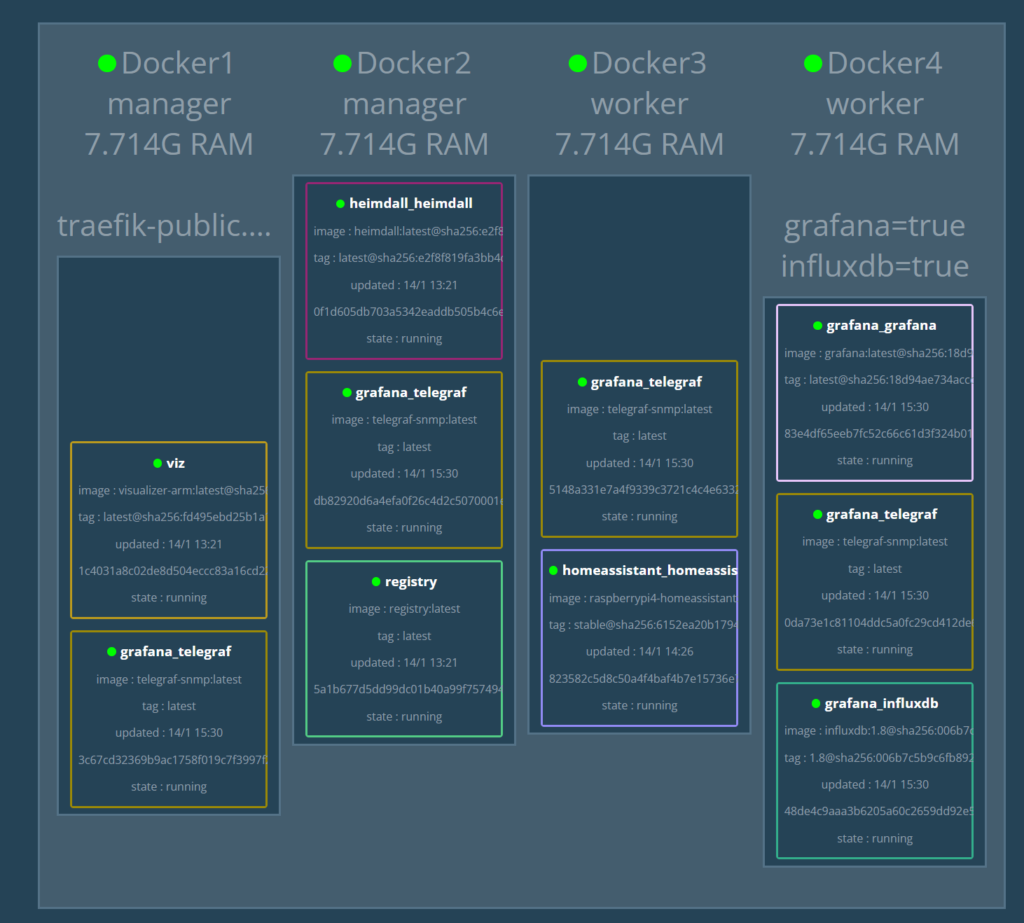1024x923 pixels.
Task: Open the grafana_influxdb service title
Action: pyautogui.click(x=881, y=704)
